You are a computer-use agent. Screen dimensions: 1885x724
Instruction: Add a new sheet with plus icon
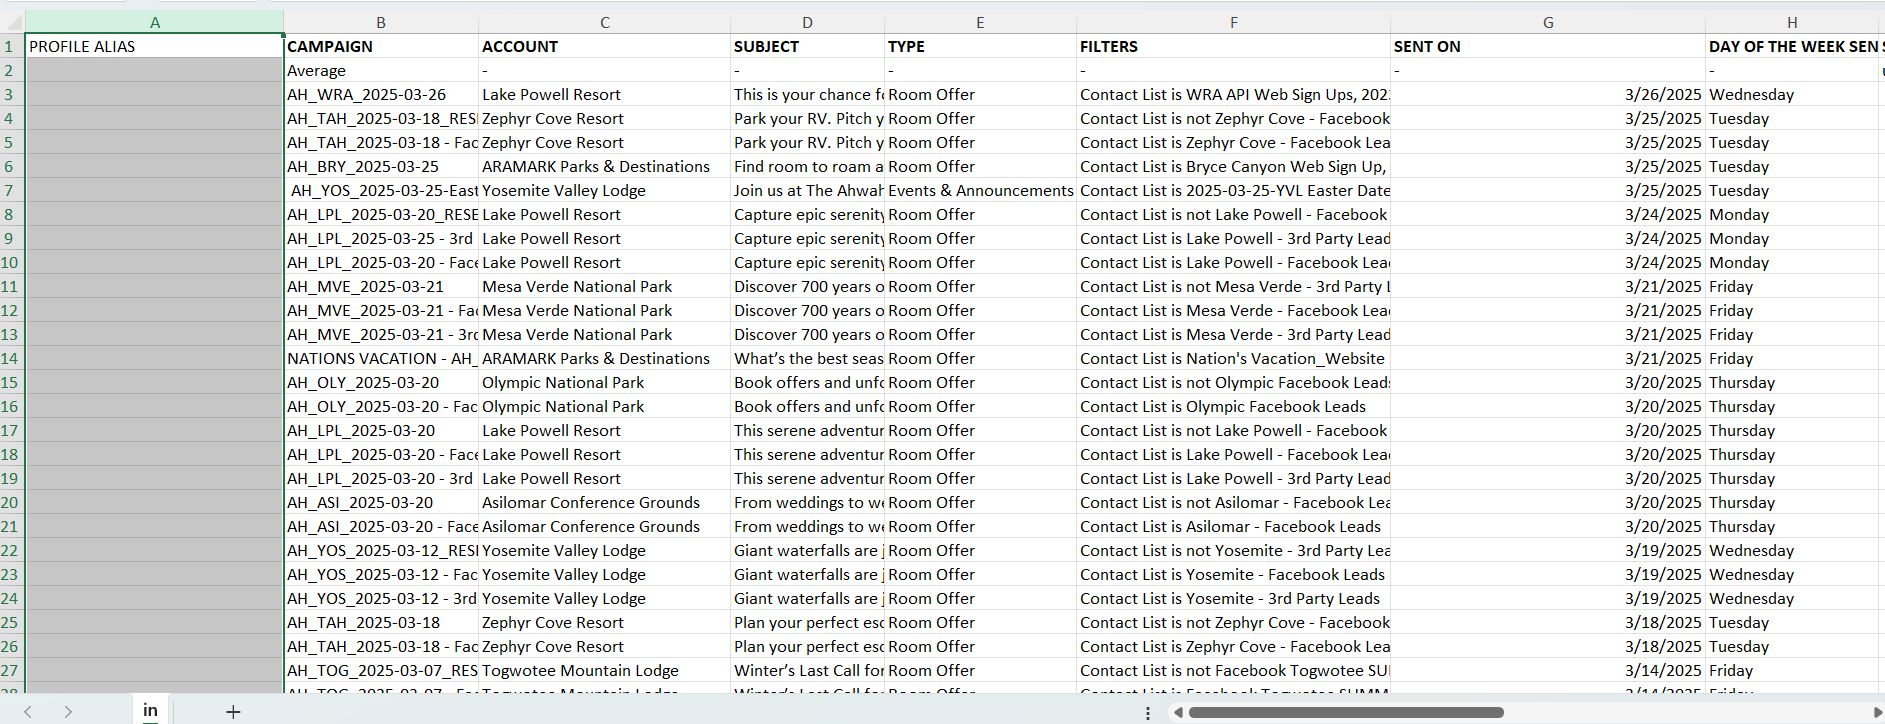[x=233, y=712]
